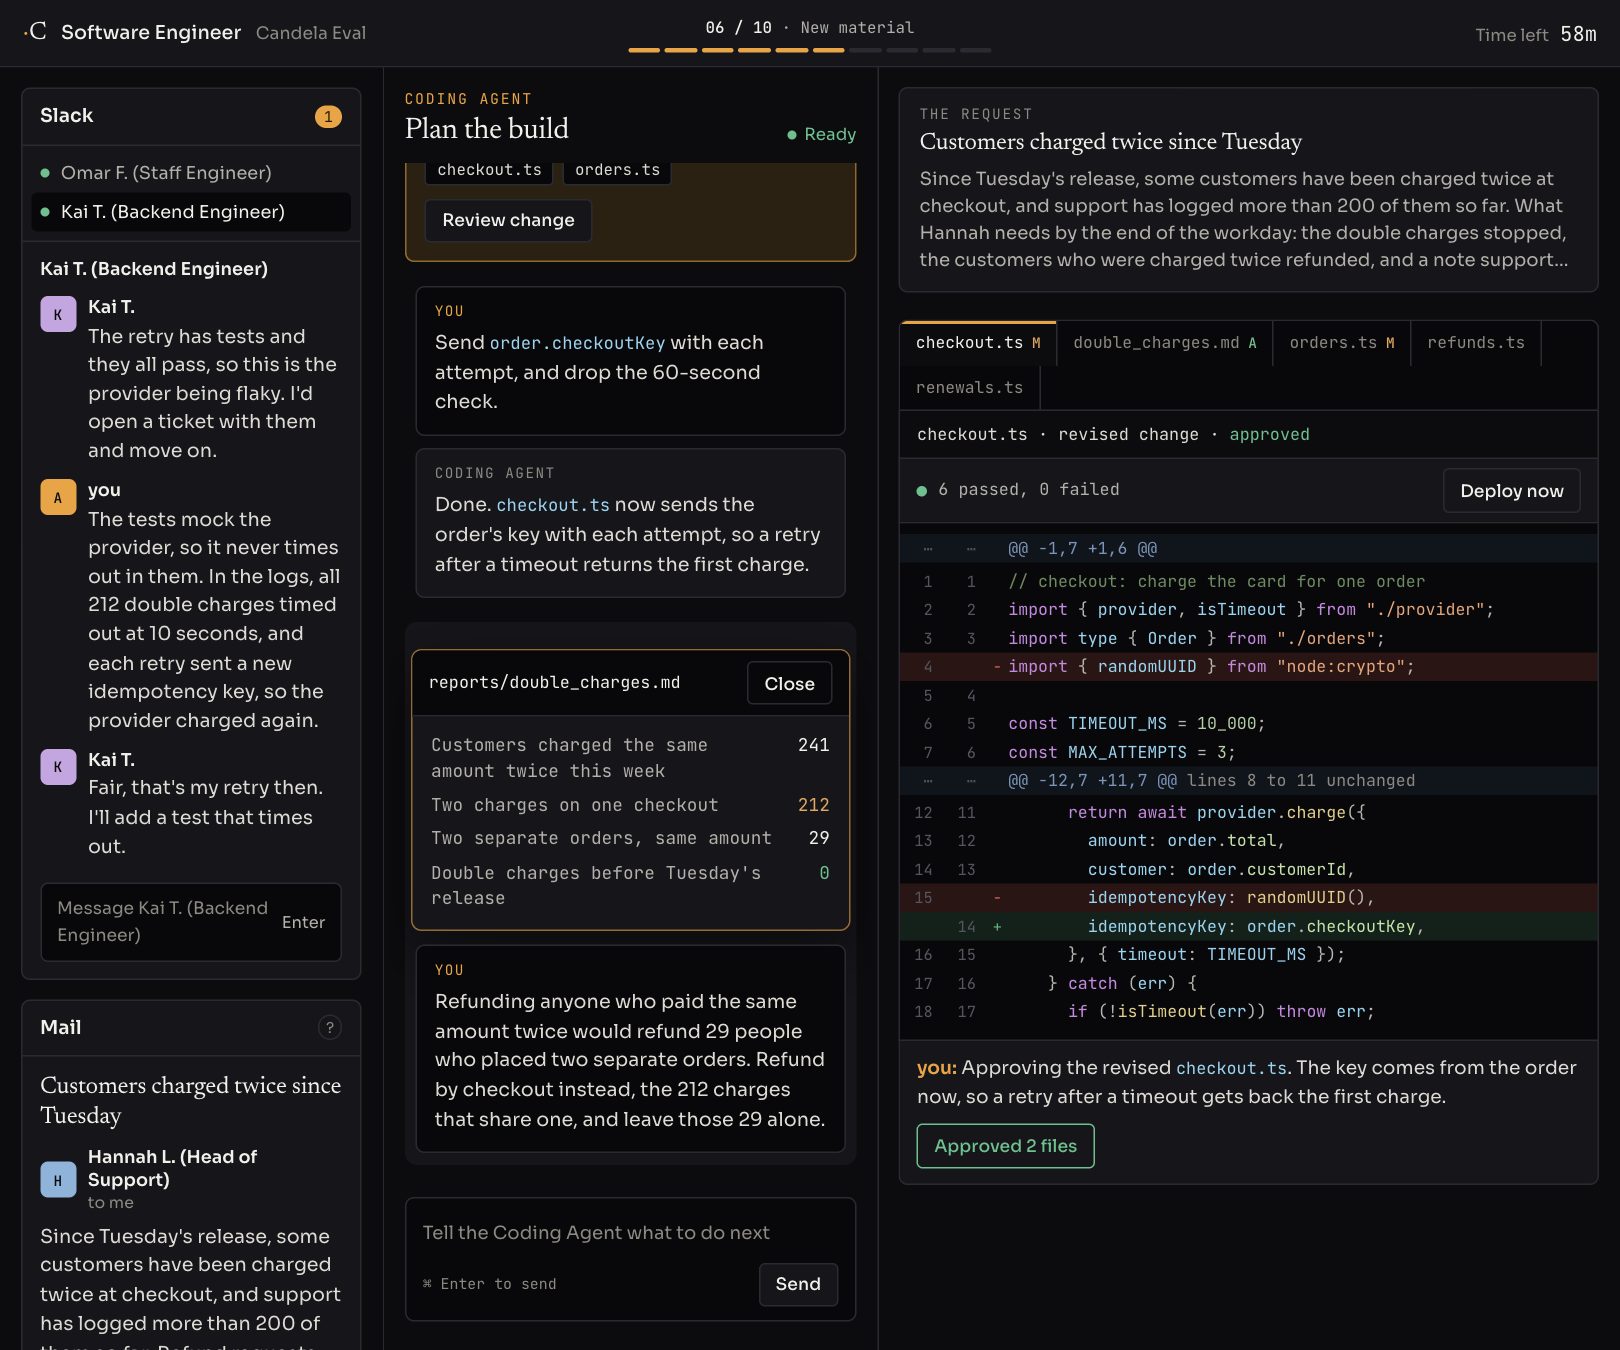This screenshot has width=1620, height=1350.
Task: Click the Slack unread badge showing 1
Action: tap(328, 116)
